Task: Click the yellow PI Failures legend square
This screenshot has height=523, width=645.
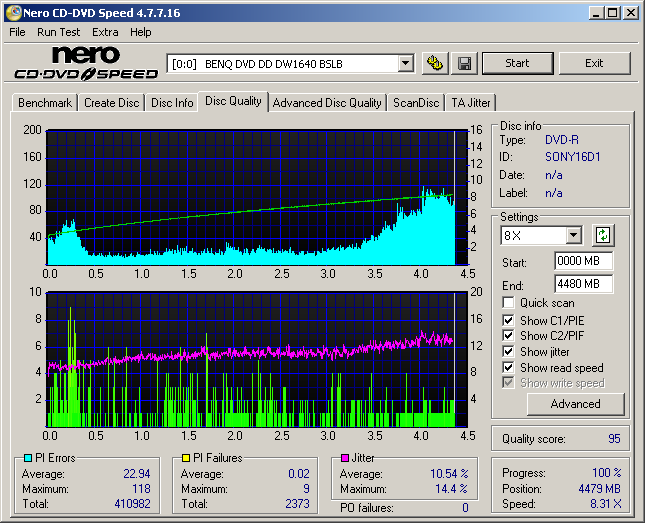Action: (186, 458)
